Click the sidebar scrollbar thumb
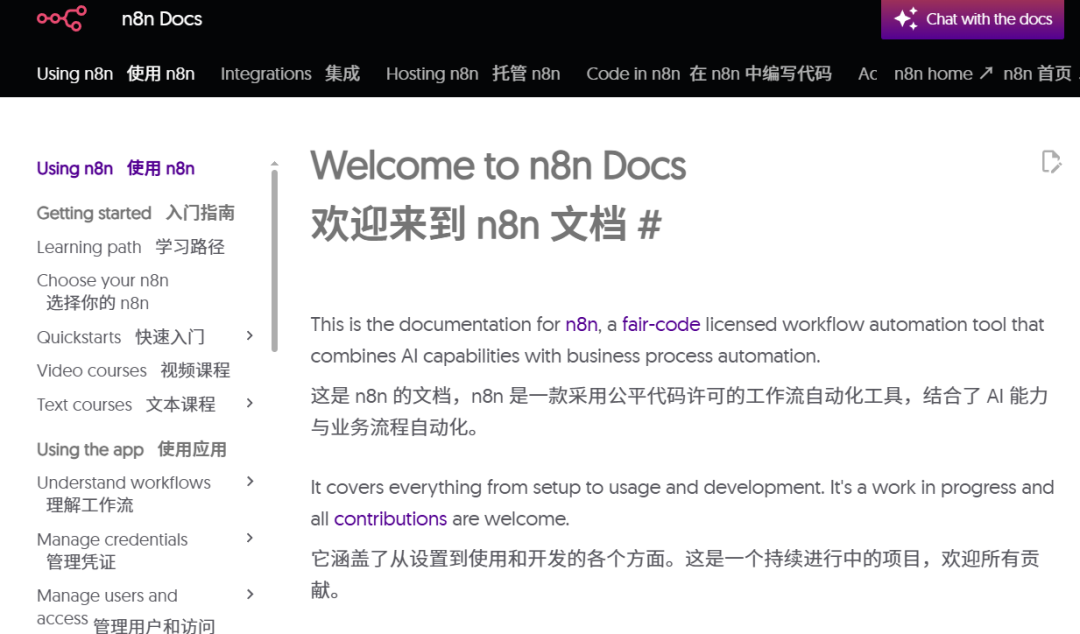This screenshot has height=634, width=1080. (275, 261)
